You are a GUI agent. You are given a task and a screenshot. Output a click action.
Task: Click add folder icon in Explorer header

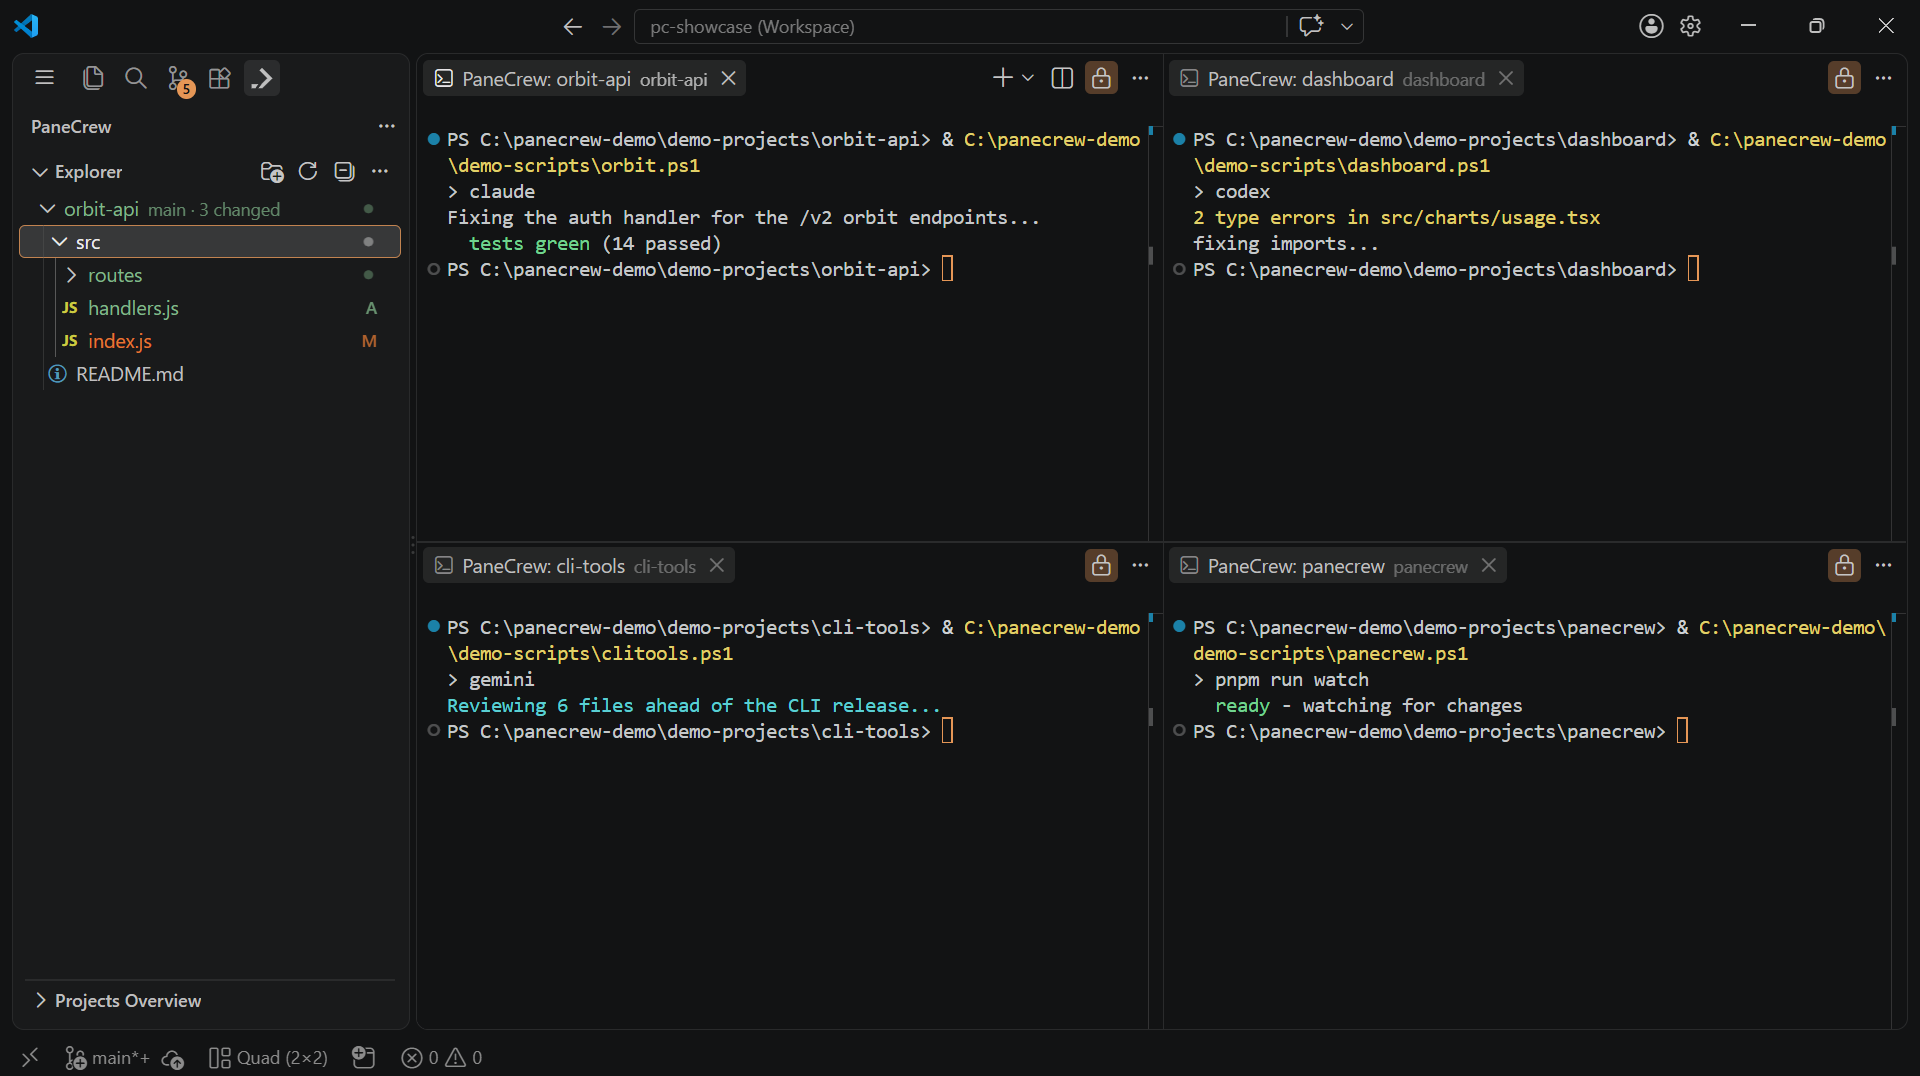(272, 172)
